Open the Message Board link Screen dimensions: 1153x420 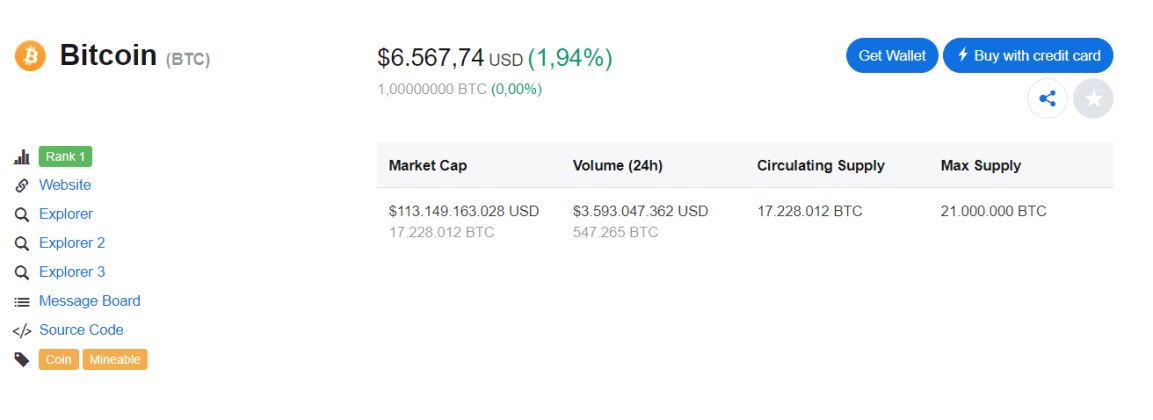coord(90,301)
